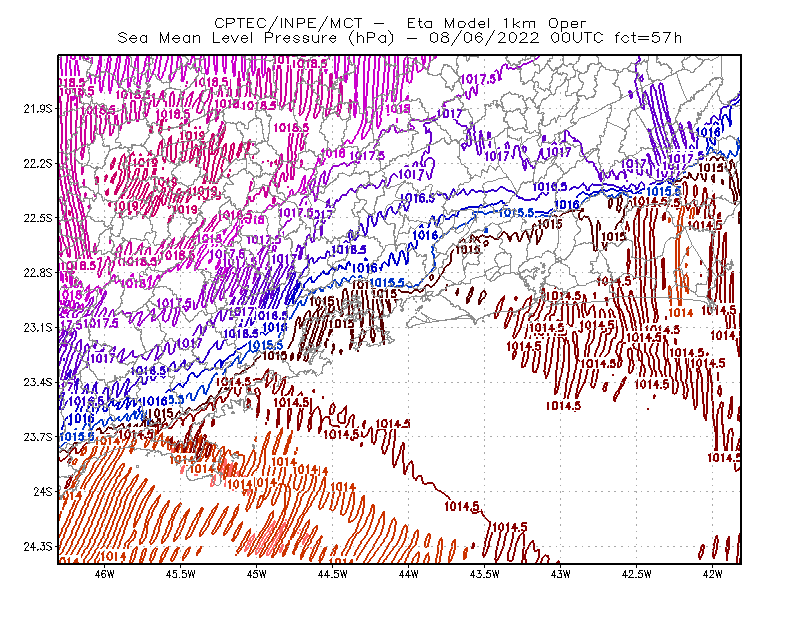The height and width of the screenshot is (618, 800).
Task: Click the chart title 'Eta Model 1km Oper'
Action: tap(496, 23)
